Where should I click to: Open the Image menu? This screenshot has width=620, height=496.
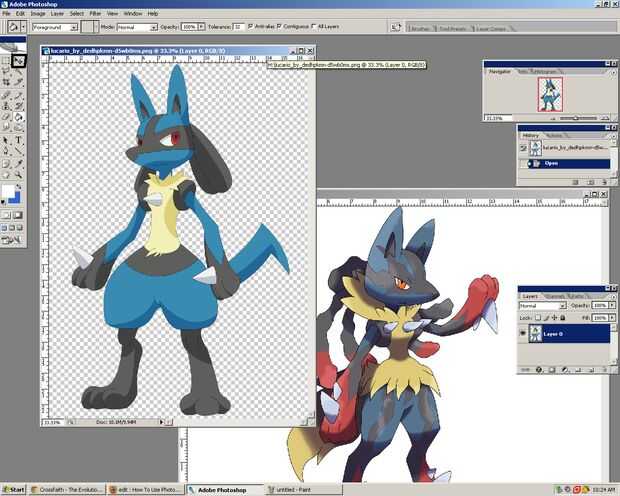click(x=38, y=13)
